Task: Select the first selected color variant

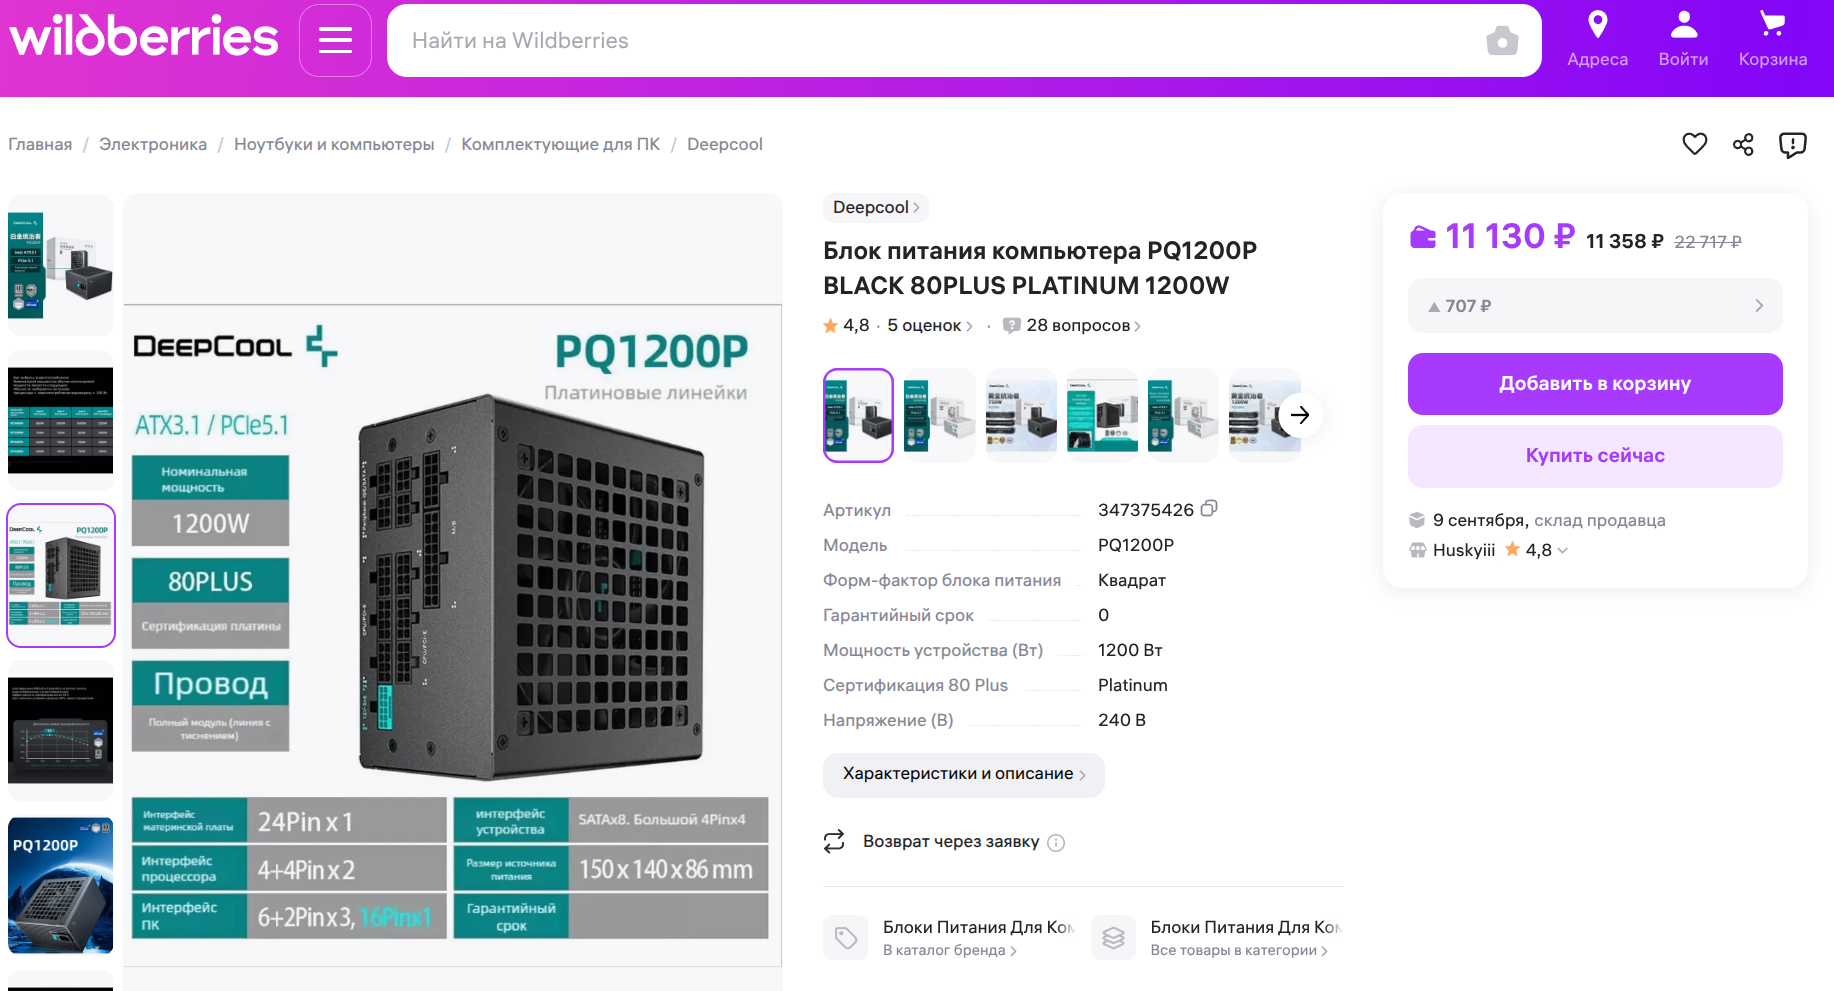Action: point(858,415)
